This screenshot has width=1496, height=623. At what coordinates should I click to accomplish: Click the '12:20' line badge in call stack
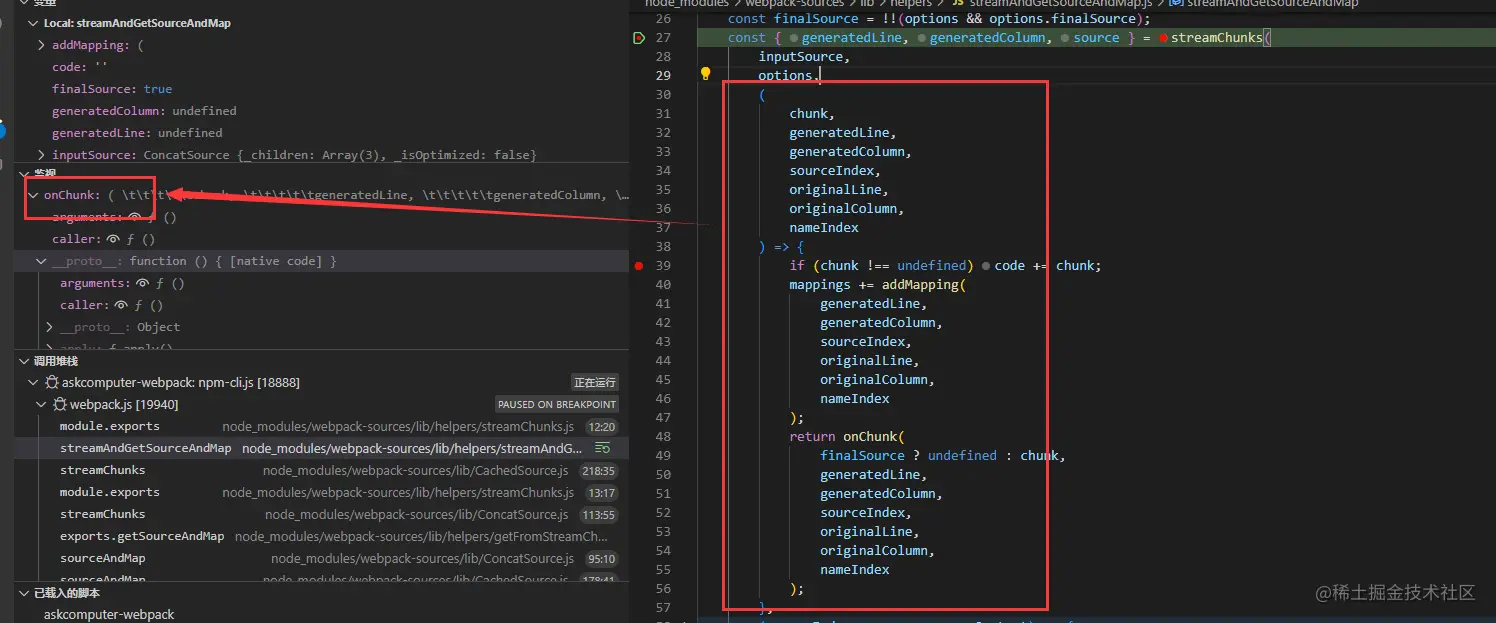point(602,427)
